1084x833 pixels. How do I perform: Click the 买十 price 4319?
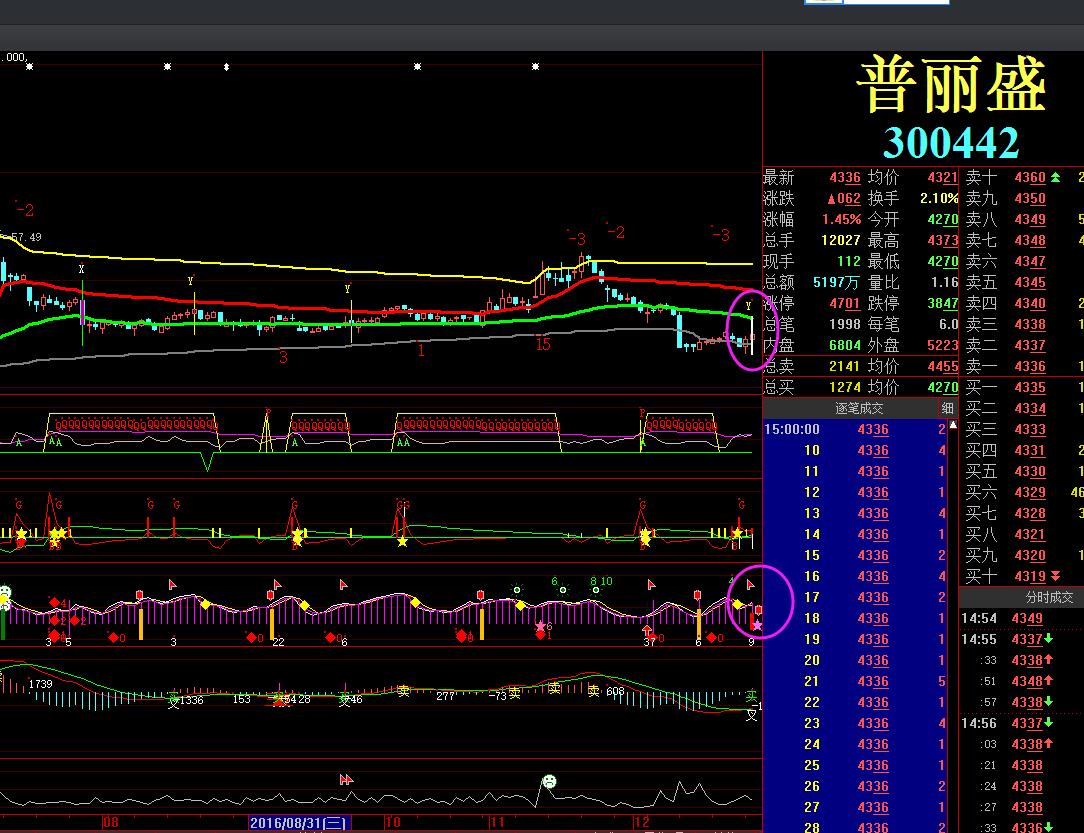1030,576
